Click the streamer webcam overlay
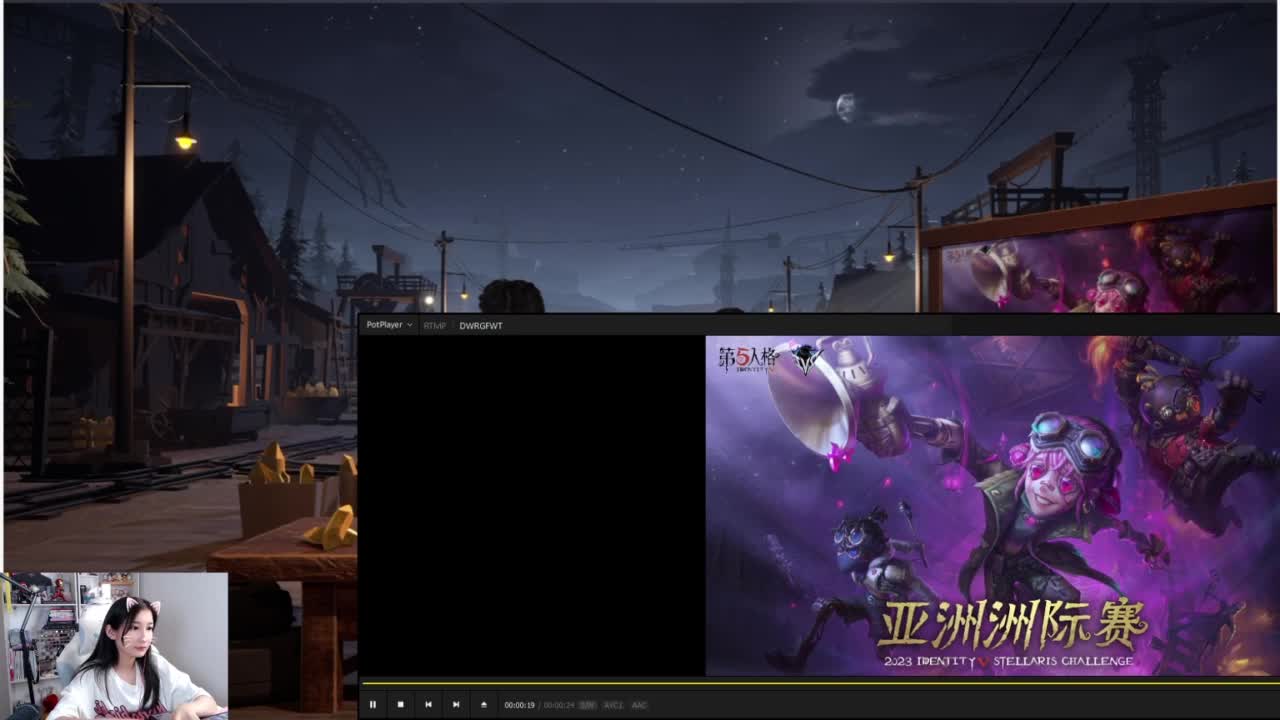The height and width of the screenshot is (720, 1280). pos(115,646)
